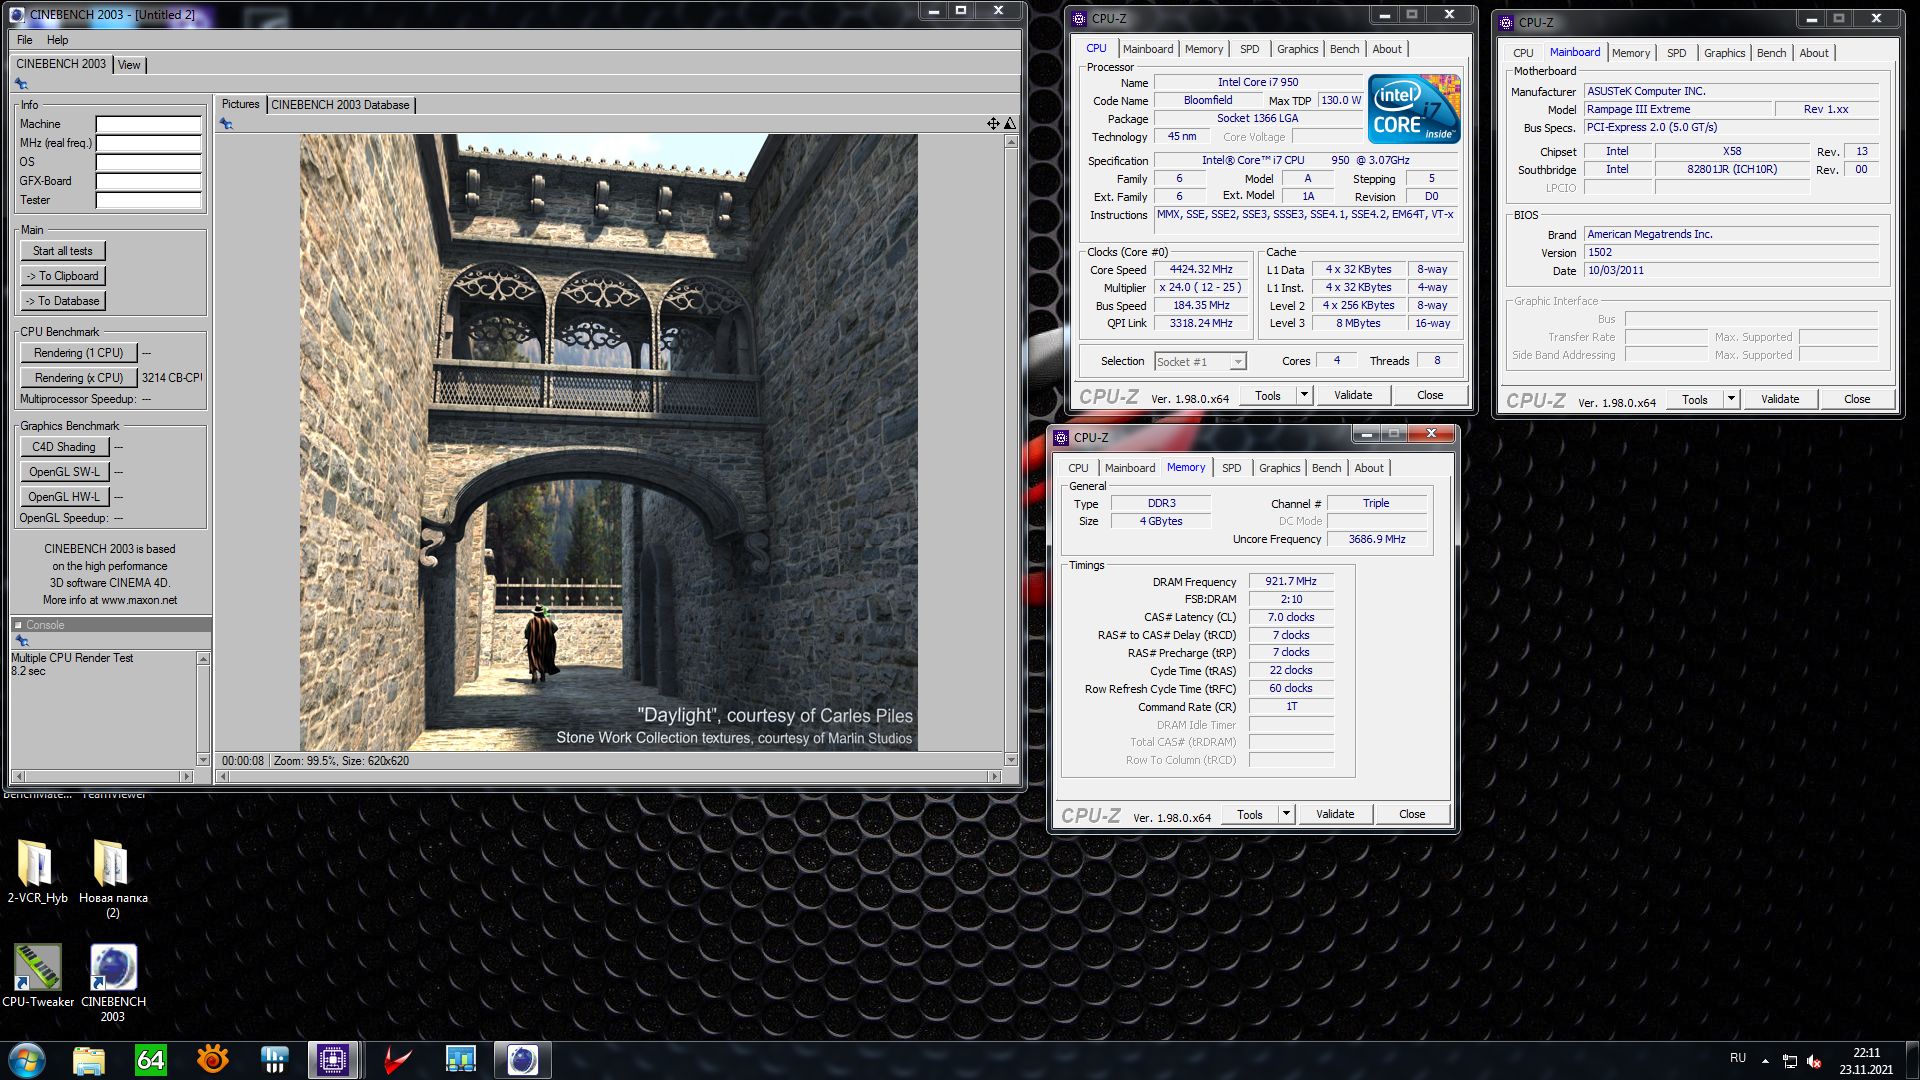Open the Tools dropdown arrow in CPU-Z Mainboard window
Screen dimensions: 1920x1080
(1731, 399)
